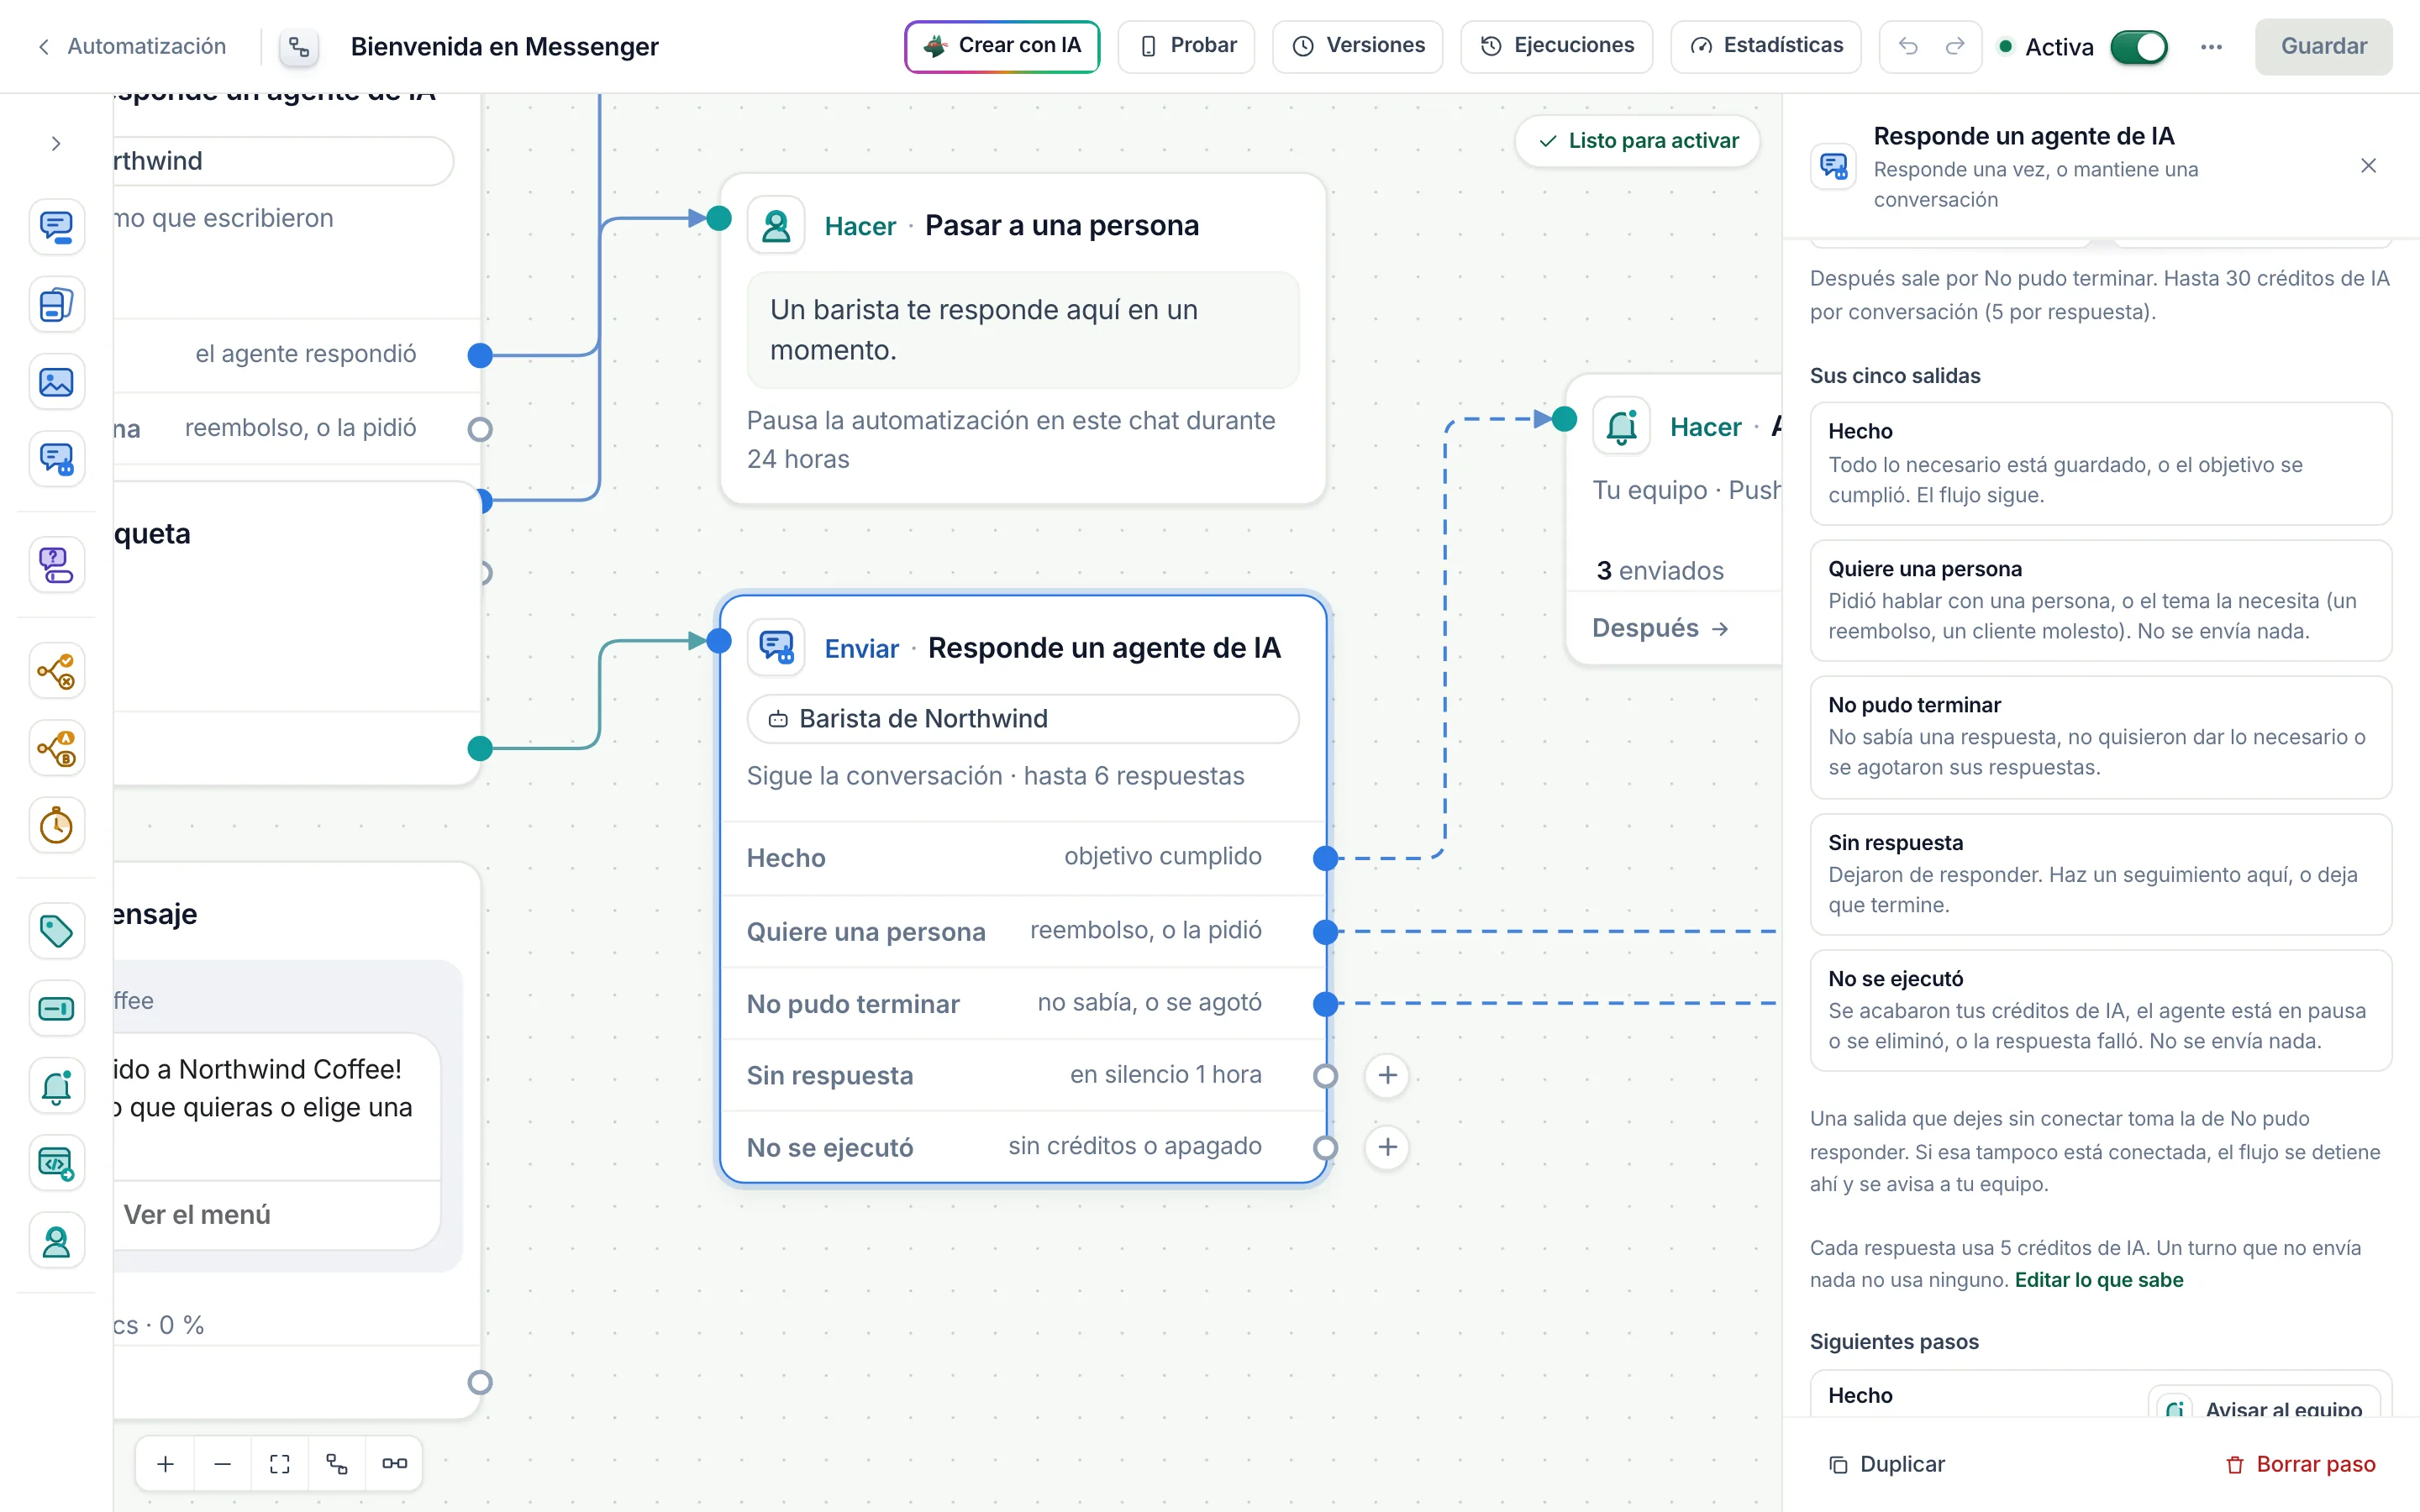
Task: Click Borrar paso to delete the step
Action: pyautogui.click(x=2300, y=1465)
